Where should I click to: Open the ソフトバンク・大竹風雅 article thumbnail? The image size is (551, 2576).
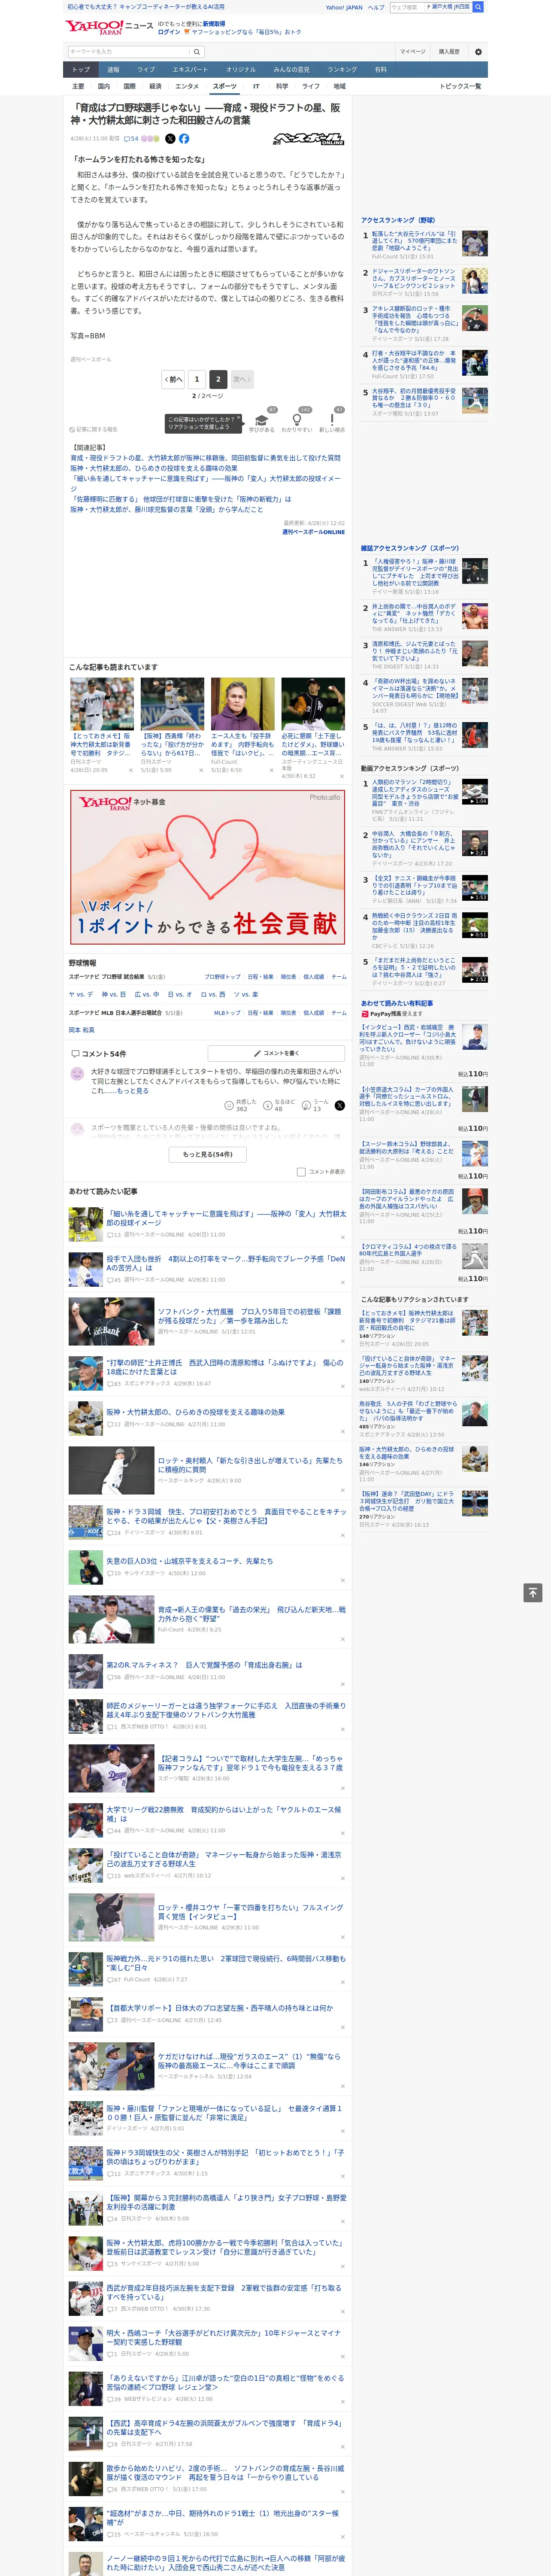click(111, 1321)
